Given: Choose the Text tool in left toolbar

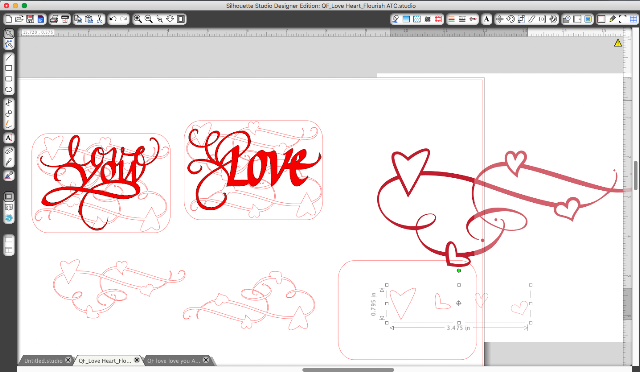Looking at the screenshot, I should [x=9, y=138].
